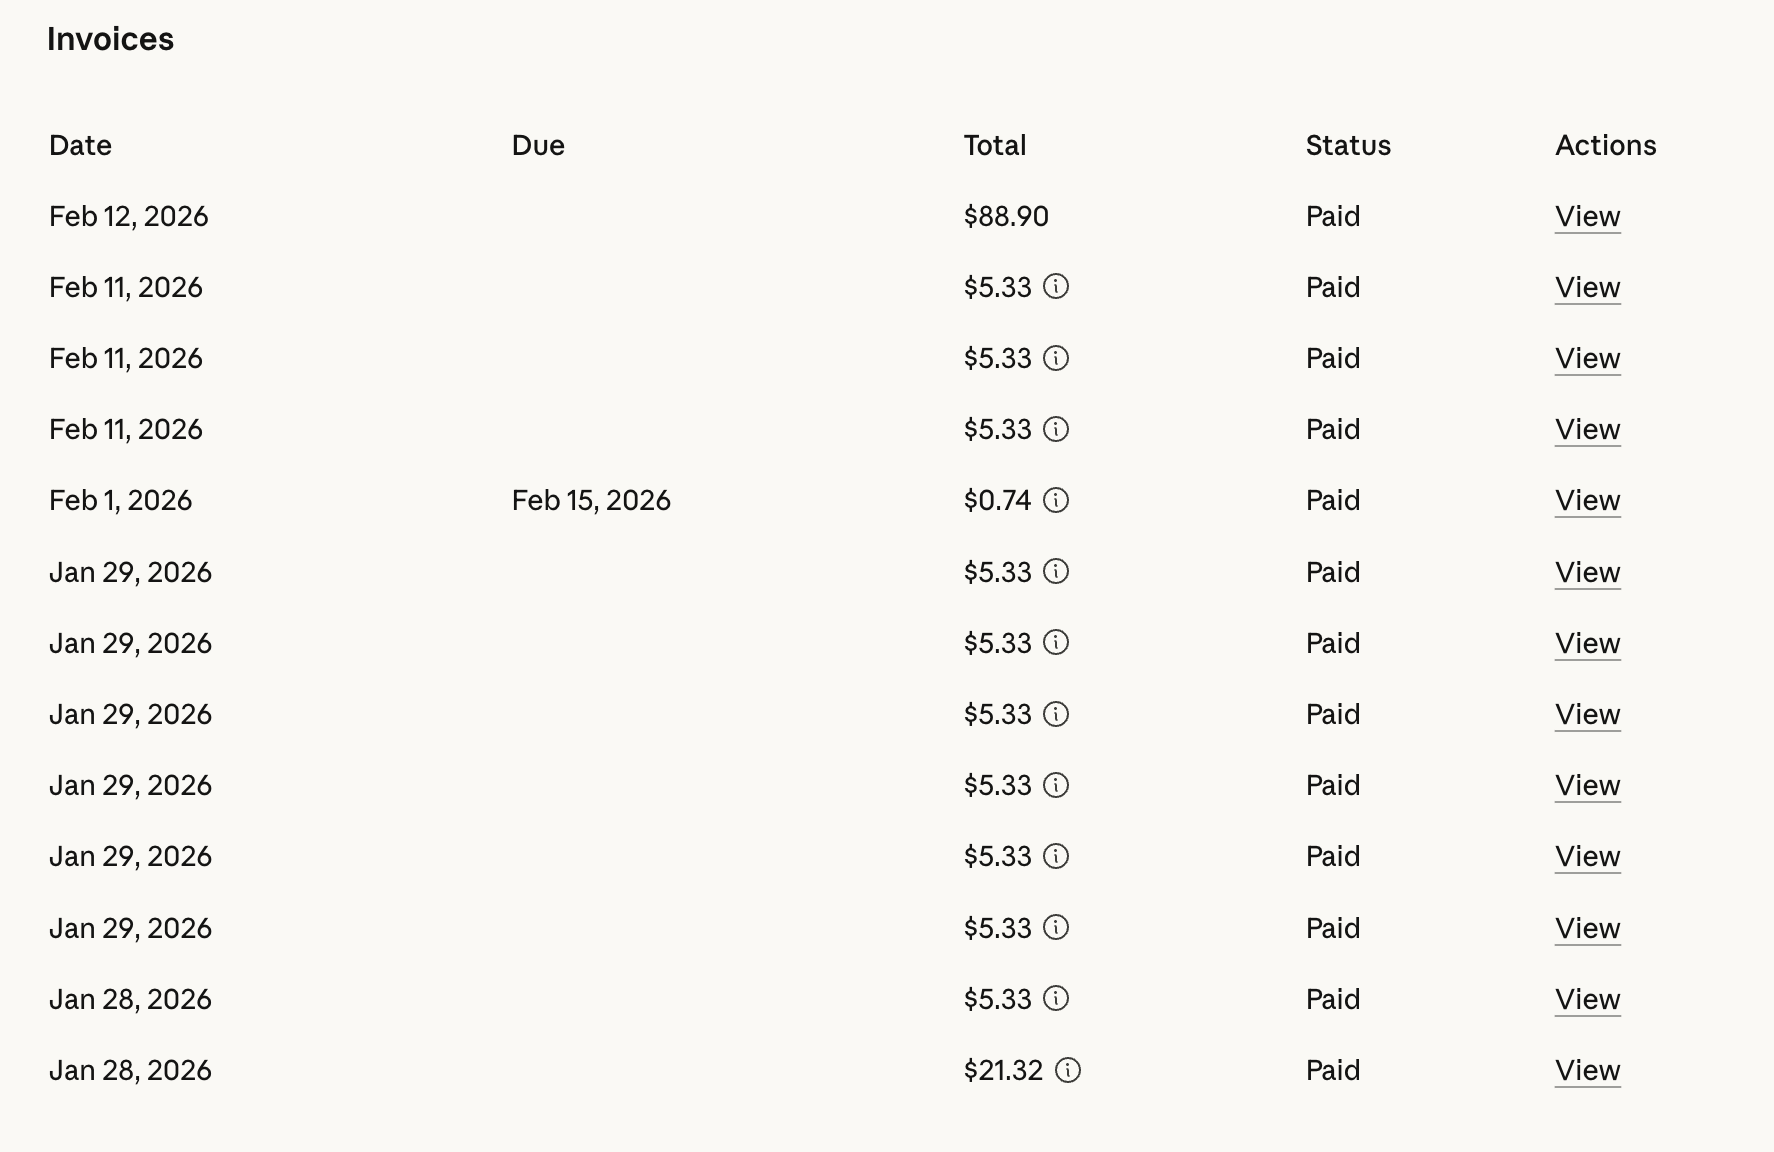Screen dimensions: 1774x1152
Task: View the Feb 12, 2026 invoice for $88.90
Action: coord(1587,217)
